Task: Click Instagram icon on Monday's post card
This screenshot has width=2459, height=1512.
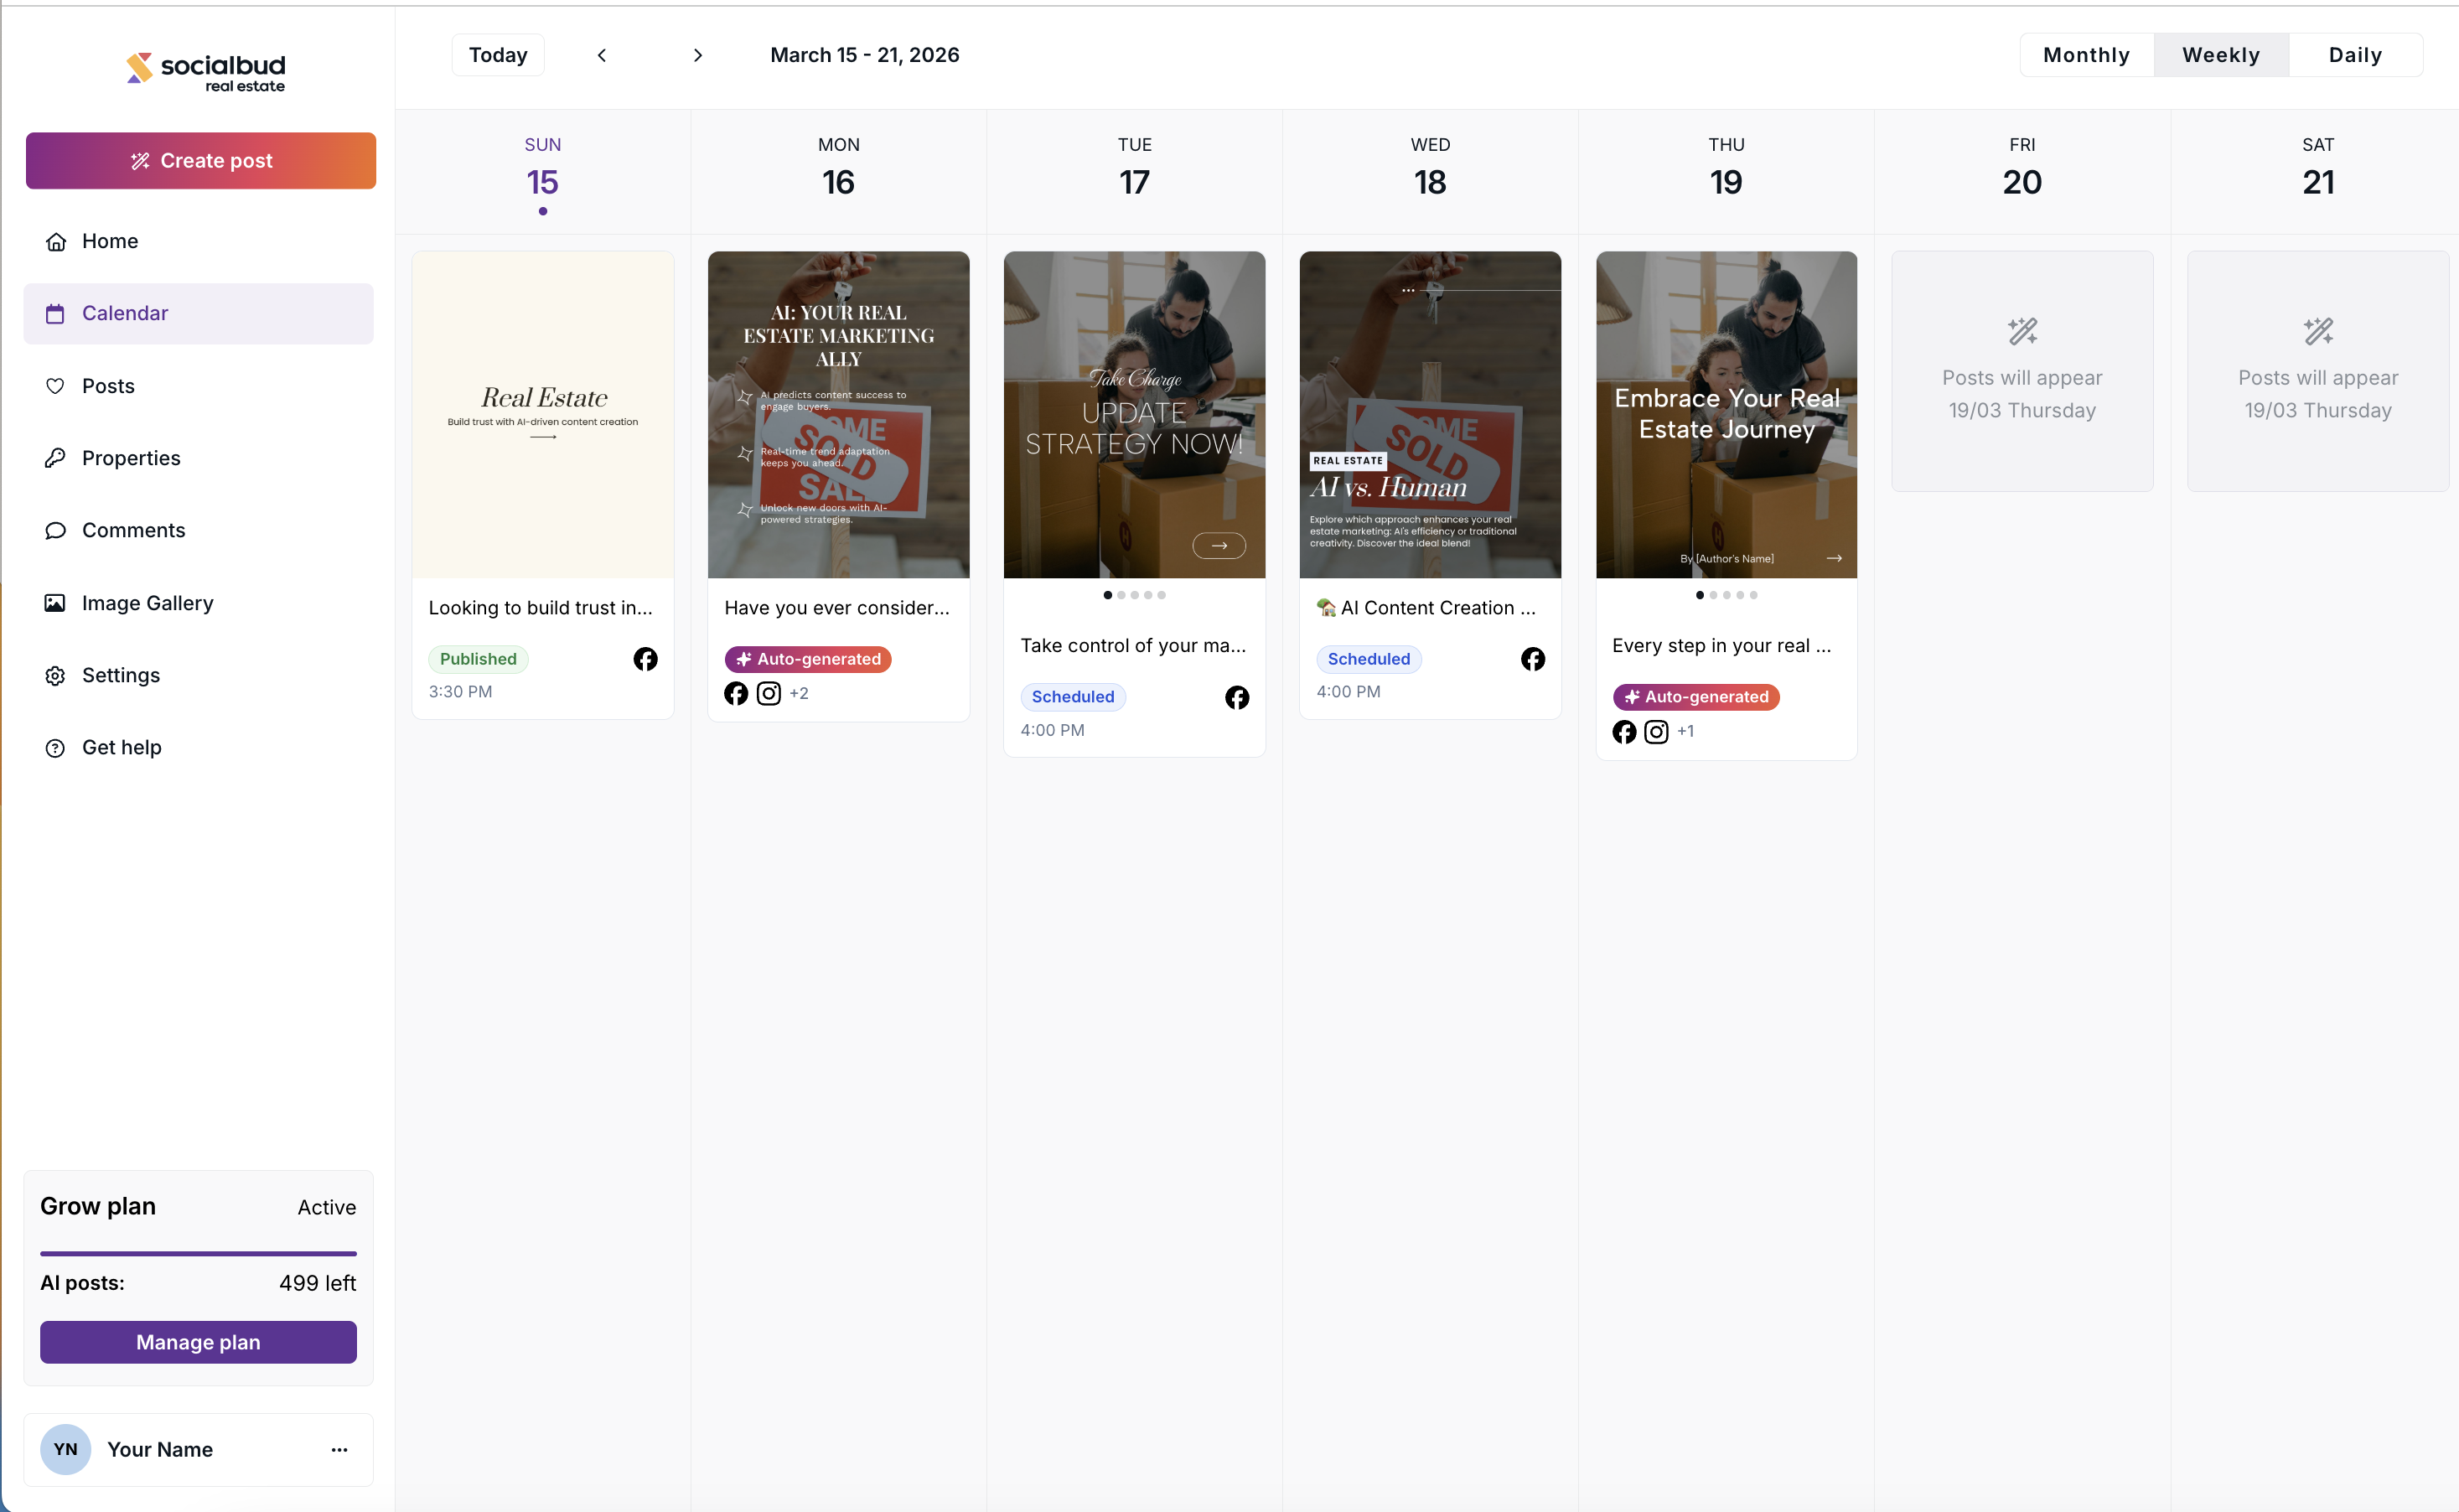Action: click(x=768, y=693)
